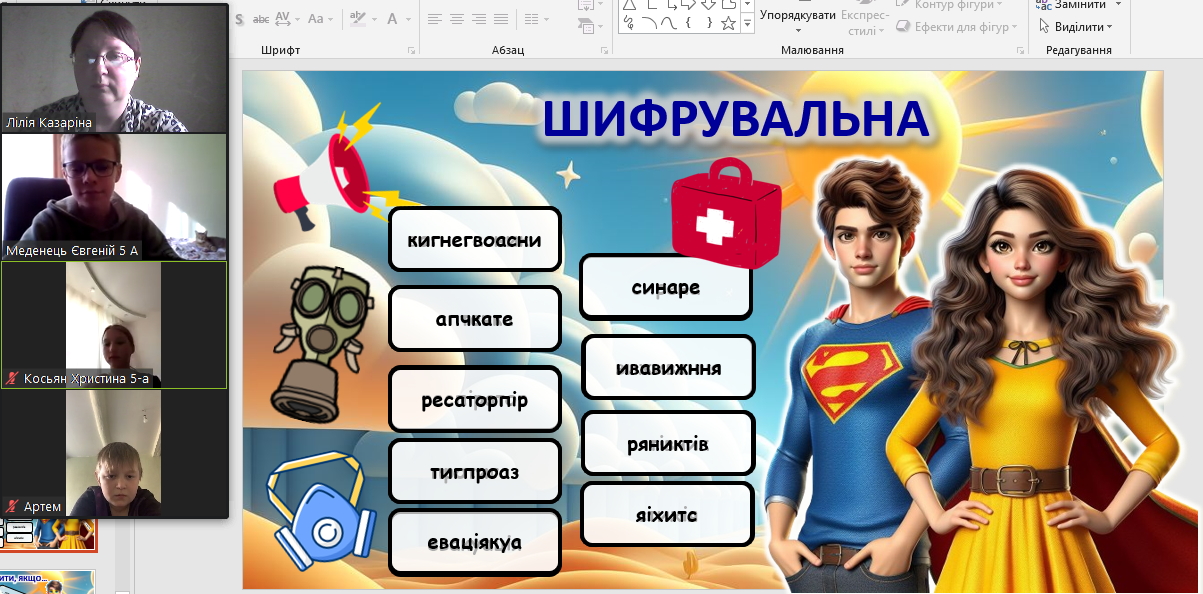1203x594 pixels.
Task: Expand the full shapes gallery
Action: coord(747,25)
